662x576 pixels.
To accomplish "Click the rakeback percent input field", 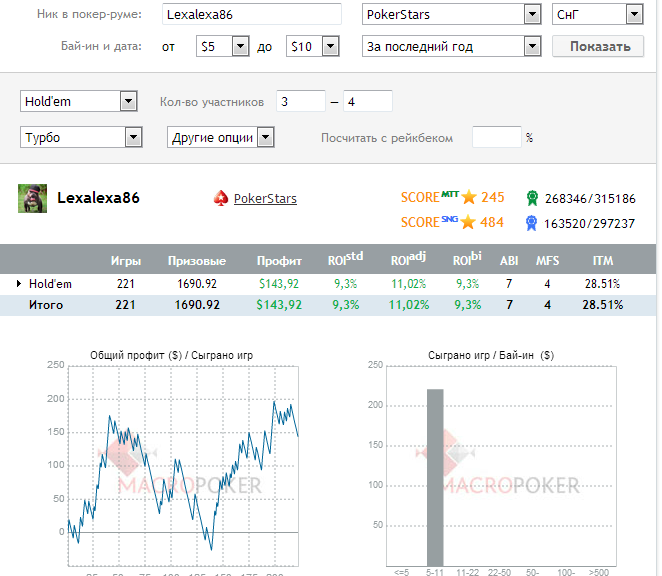I will pos(496,137).
